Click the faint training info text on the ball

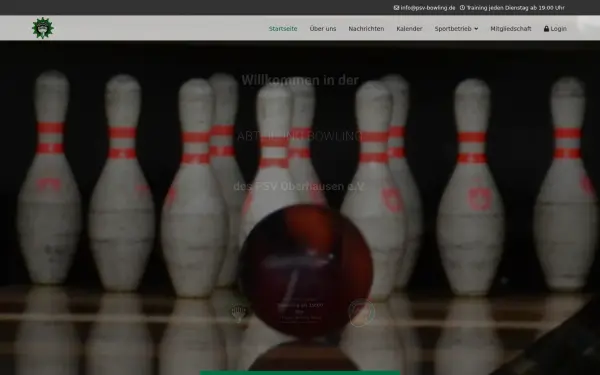click(300, 311)
